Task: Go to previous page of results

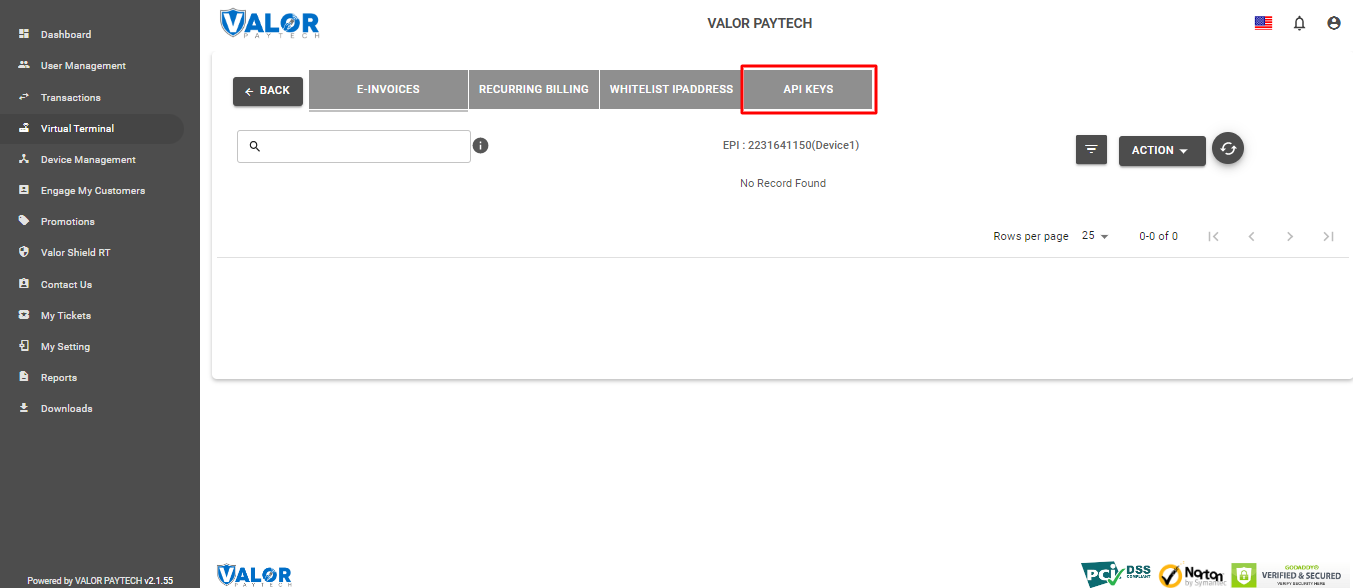Action: [x=1251, y=236]
